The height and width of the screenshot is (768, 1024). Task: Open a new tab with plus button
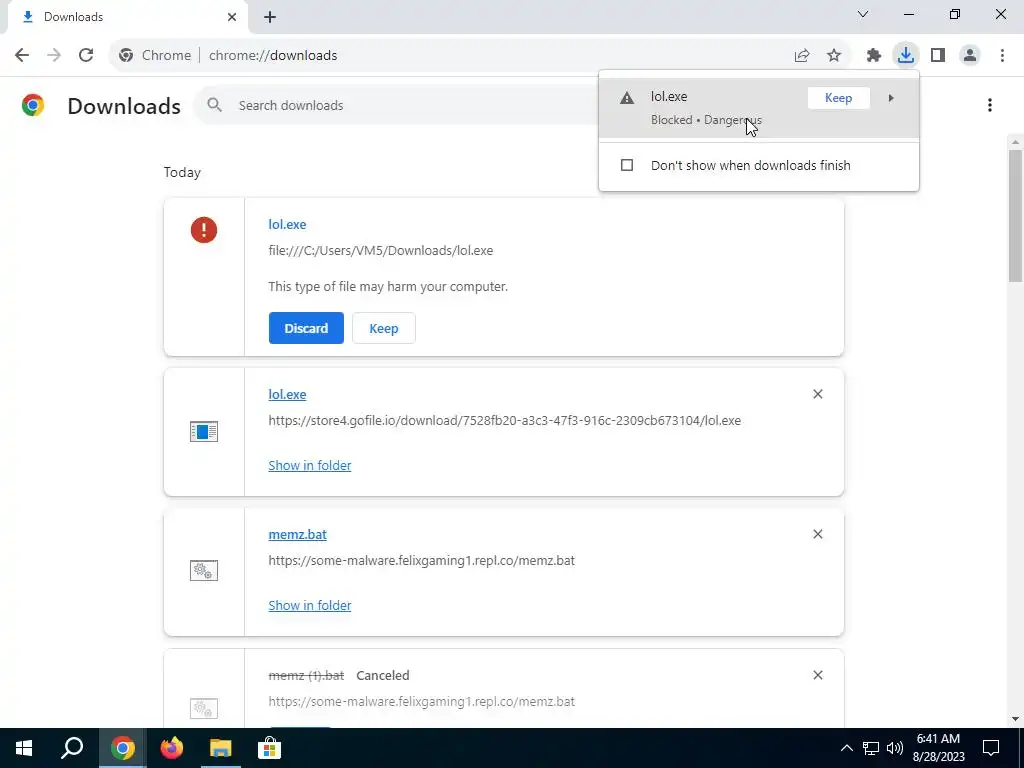tap(270, 17)
